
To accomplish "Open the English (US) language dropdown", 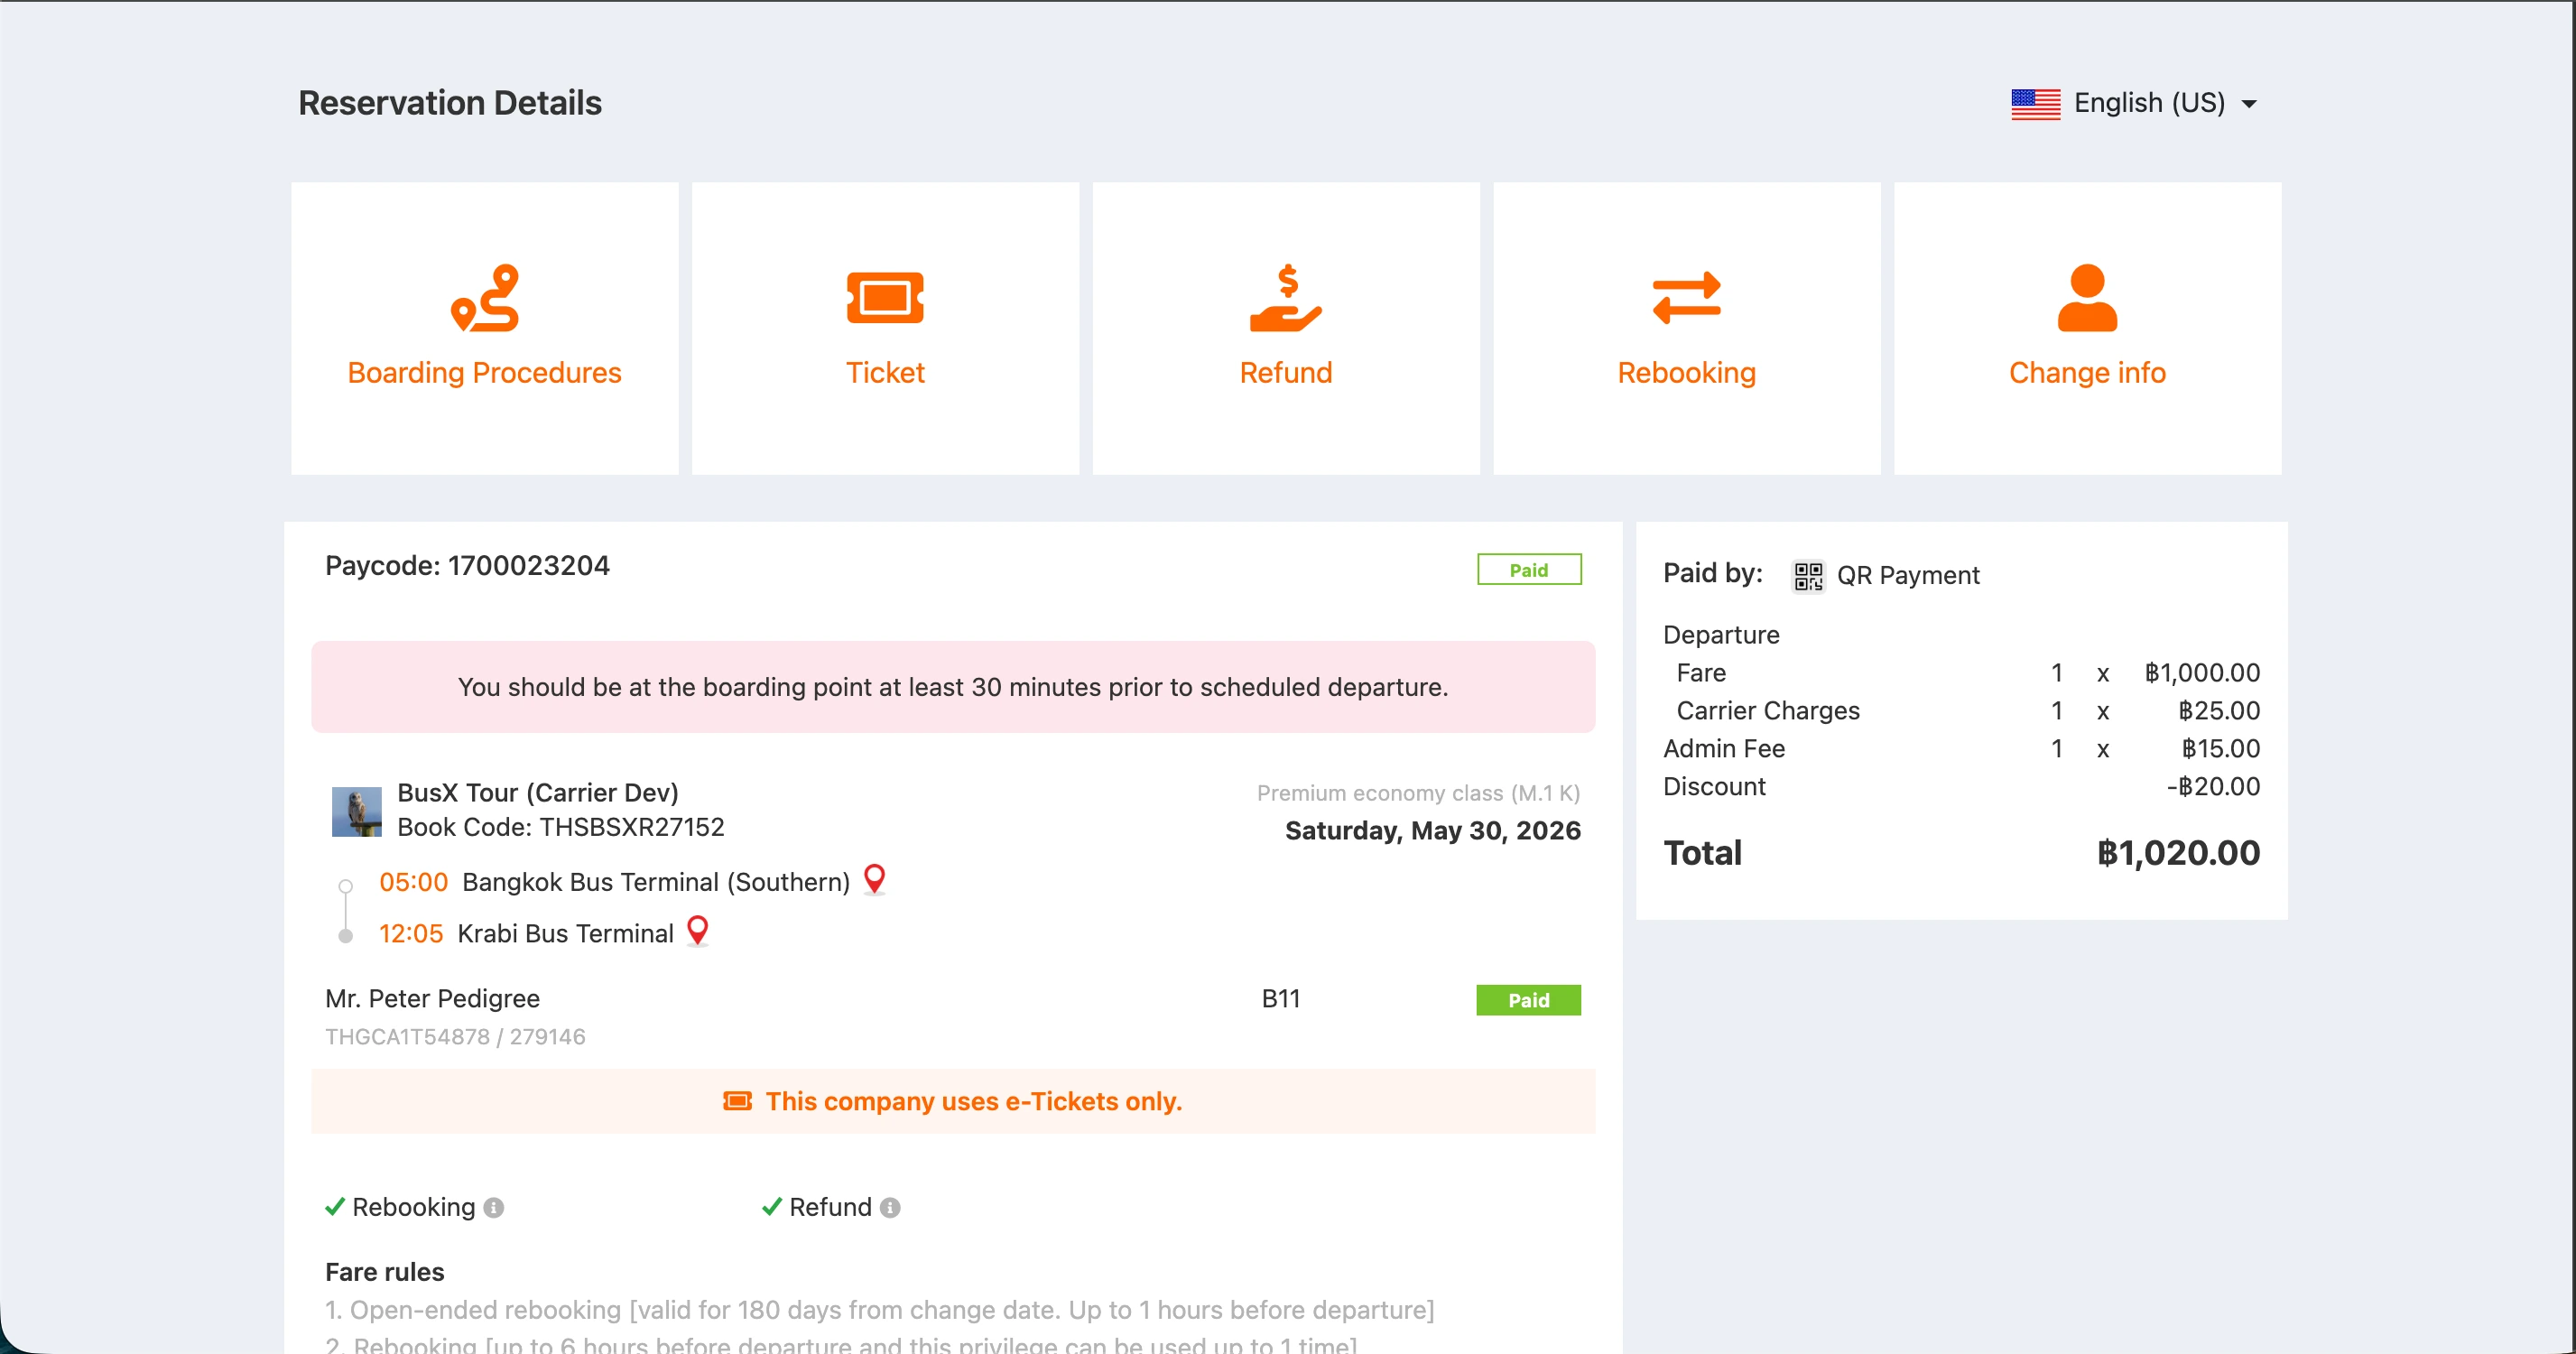I will coord(2134,103).
